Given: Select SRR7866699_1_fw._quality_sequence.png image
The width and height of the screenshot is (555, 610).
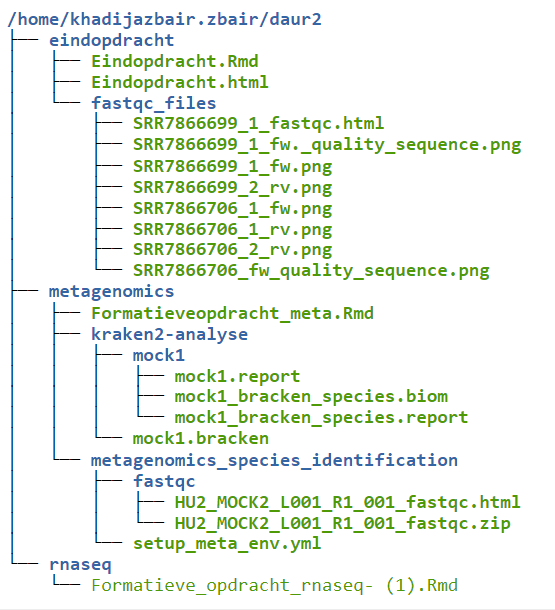Looking at the screenshot, I should (x=327, y=144).
